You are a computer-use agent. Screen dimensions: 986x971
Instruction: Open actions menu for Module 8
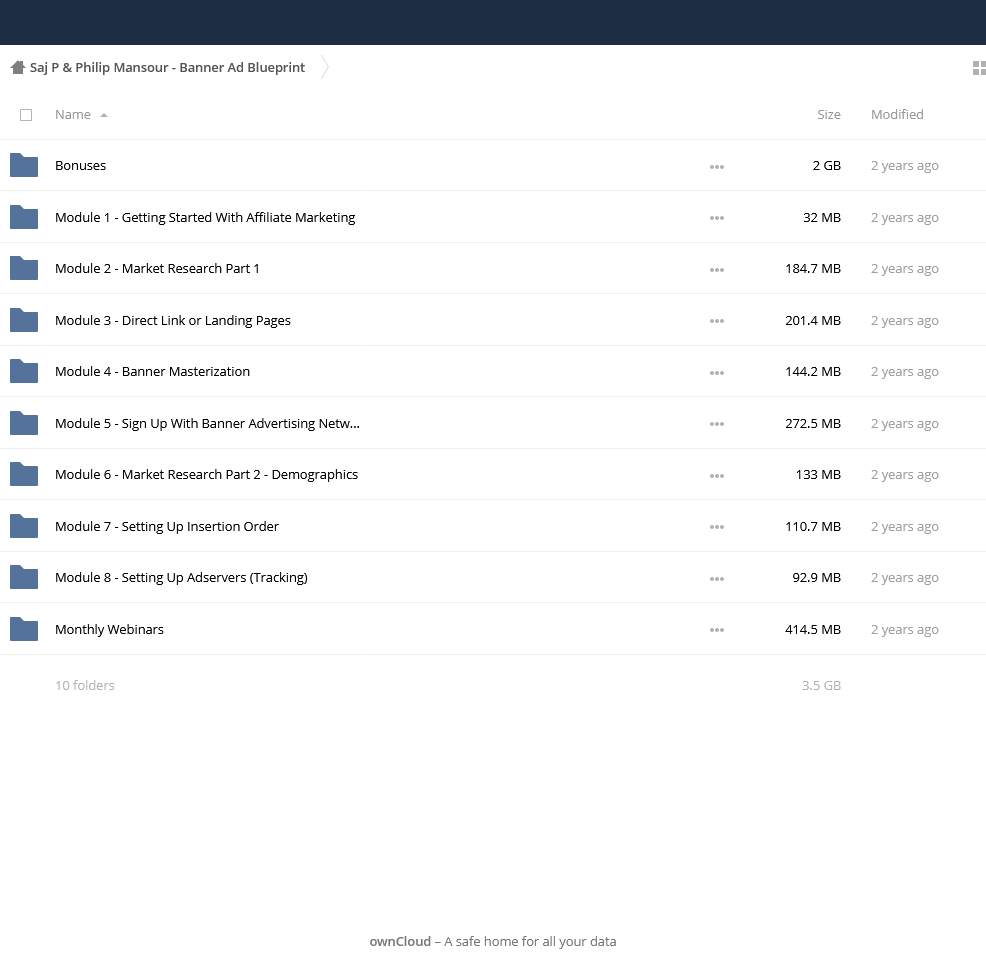717,579
